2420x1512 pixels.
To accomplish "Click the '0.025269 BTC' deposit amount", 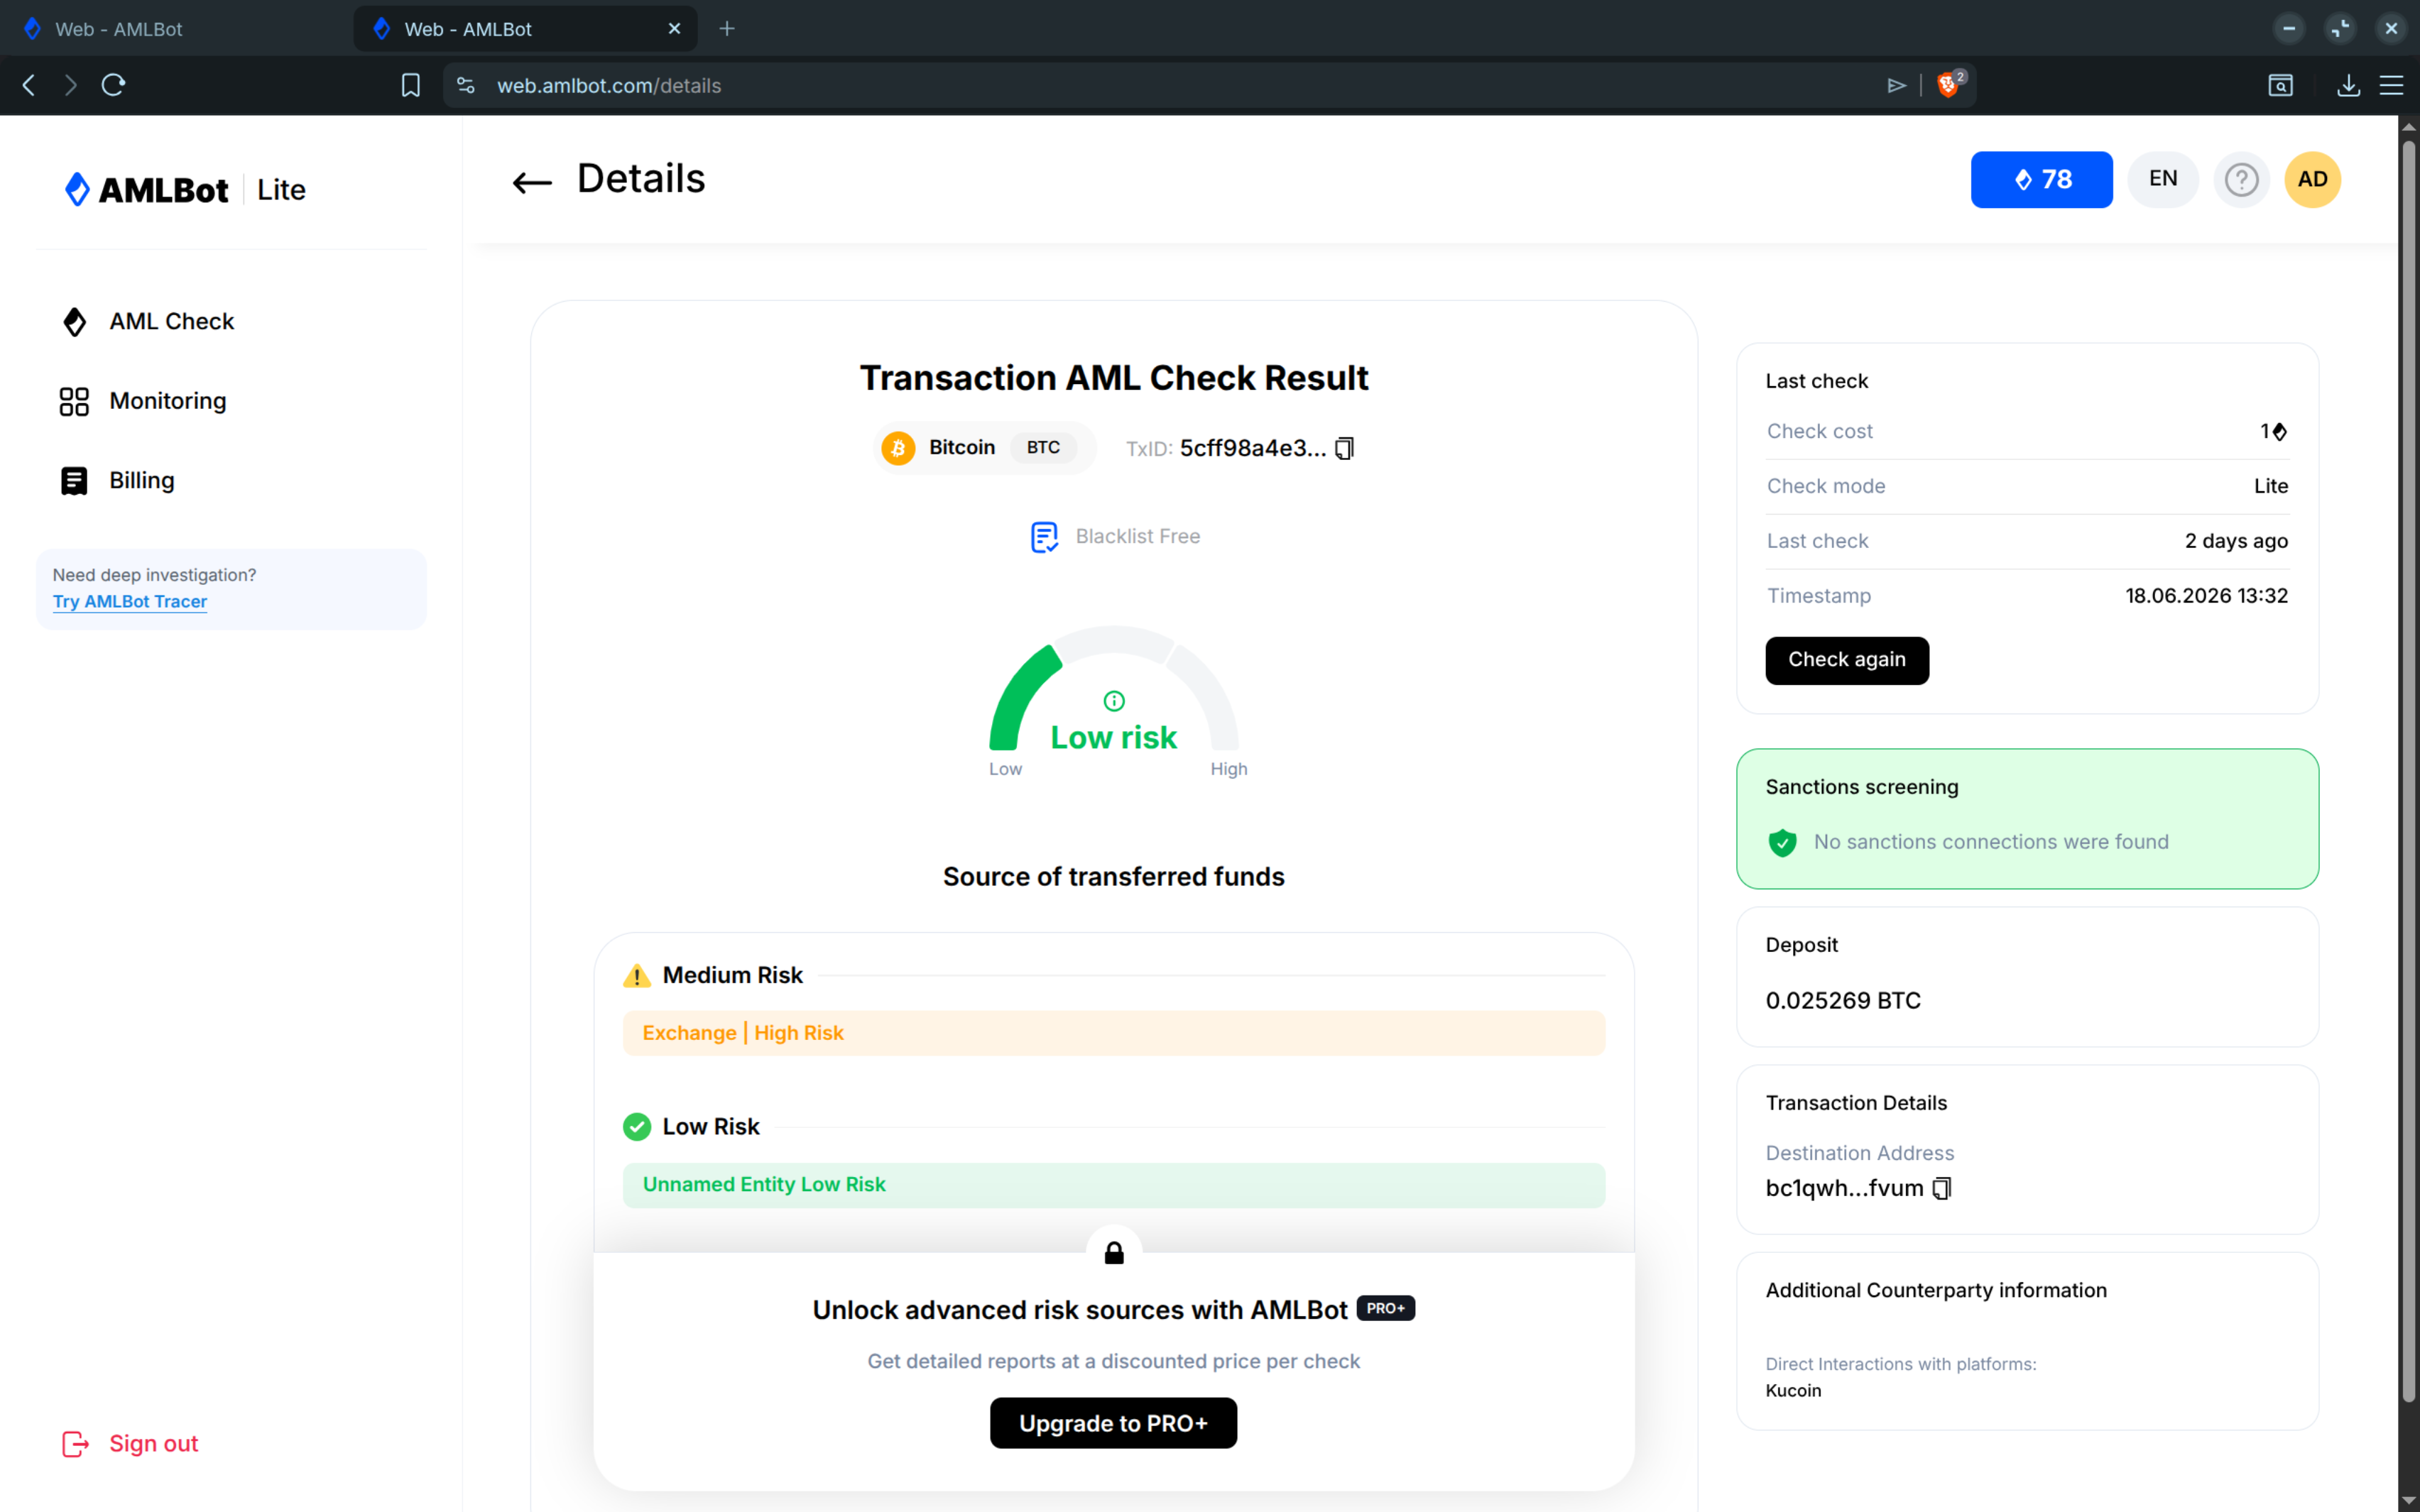I will coord(1843,1001).
